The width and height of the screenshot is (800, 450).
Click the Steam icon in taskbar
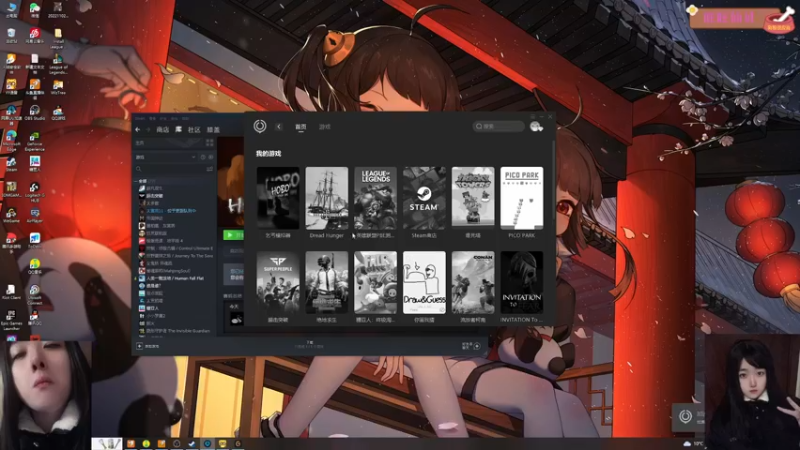tap(192, 444)
